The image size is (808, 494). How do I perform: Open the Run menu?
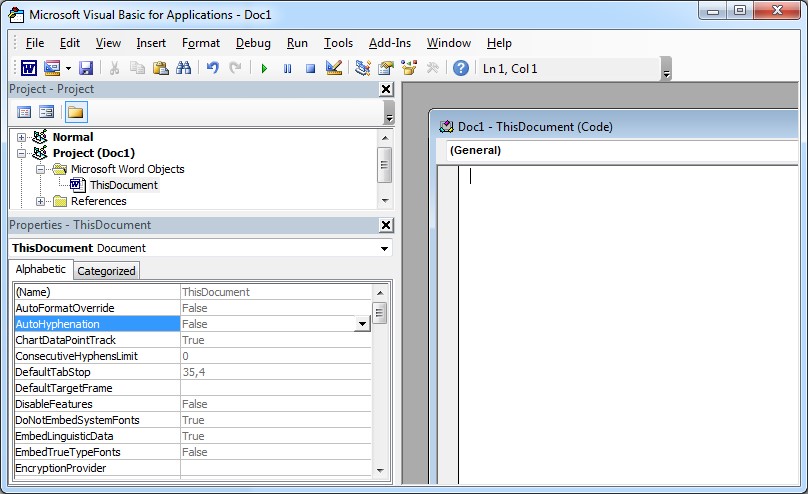tap(297, 43)
